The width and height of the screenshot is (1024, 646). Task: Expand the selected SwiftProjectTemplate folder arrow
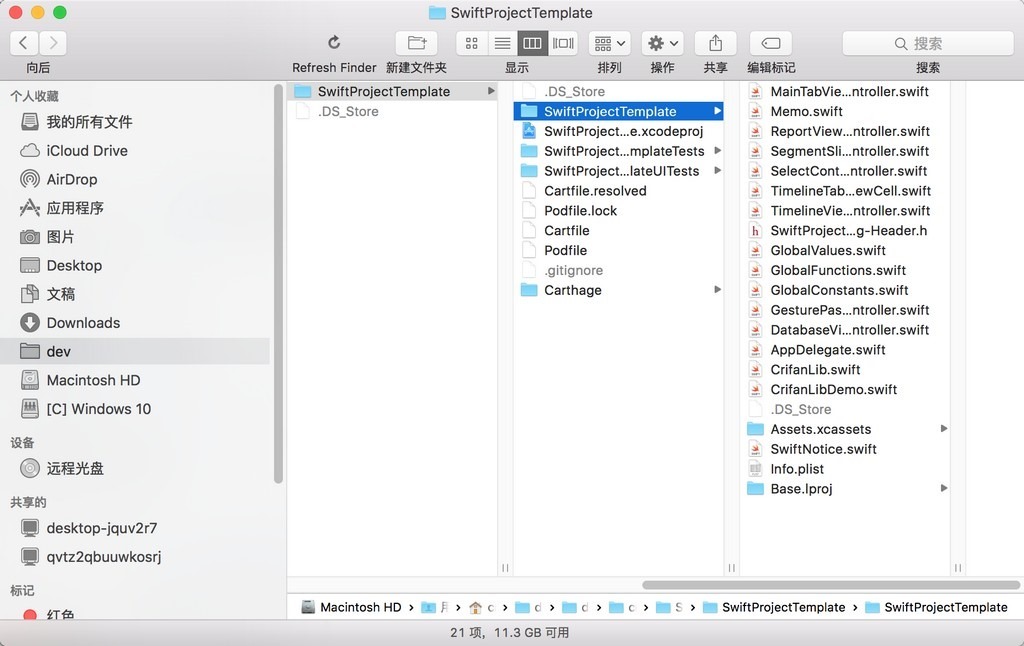717,111
